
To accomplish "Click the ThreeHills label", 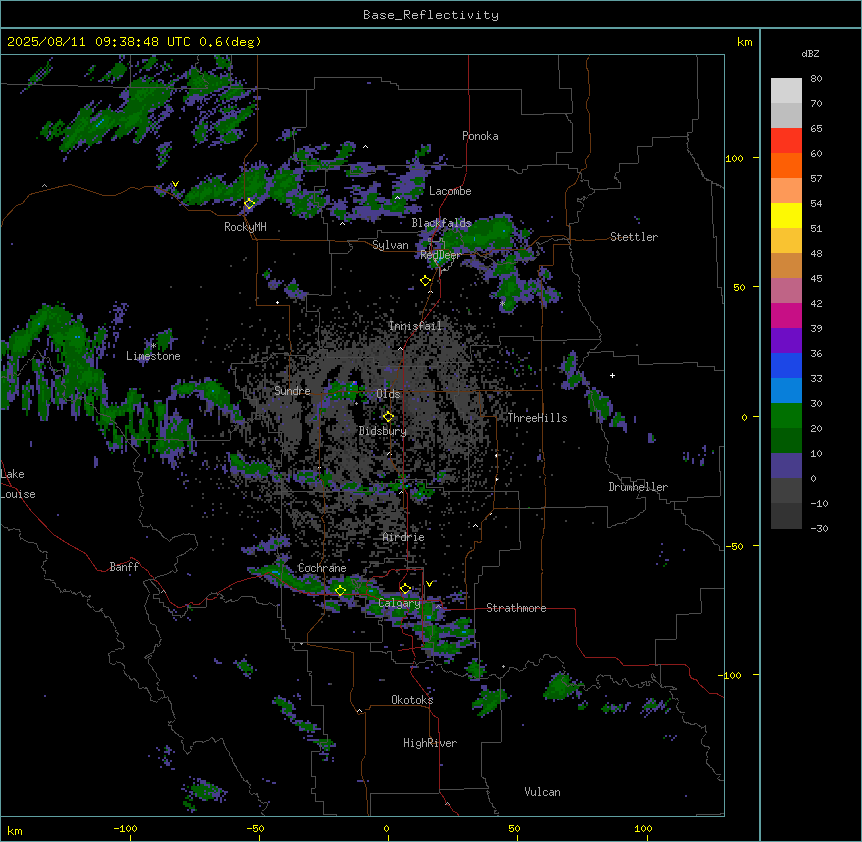I will (537, 418).
